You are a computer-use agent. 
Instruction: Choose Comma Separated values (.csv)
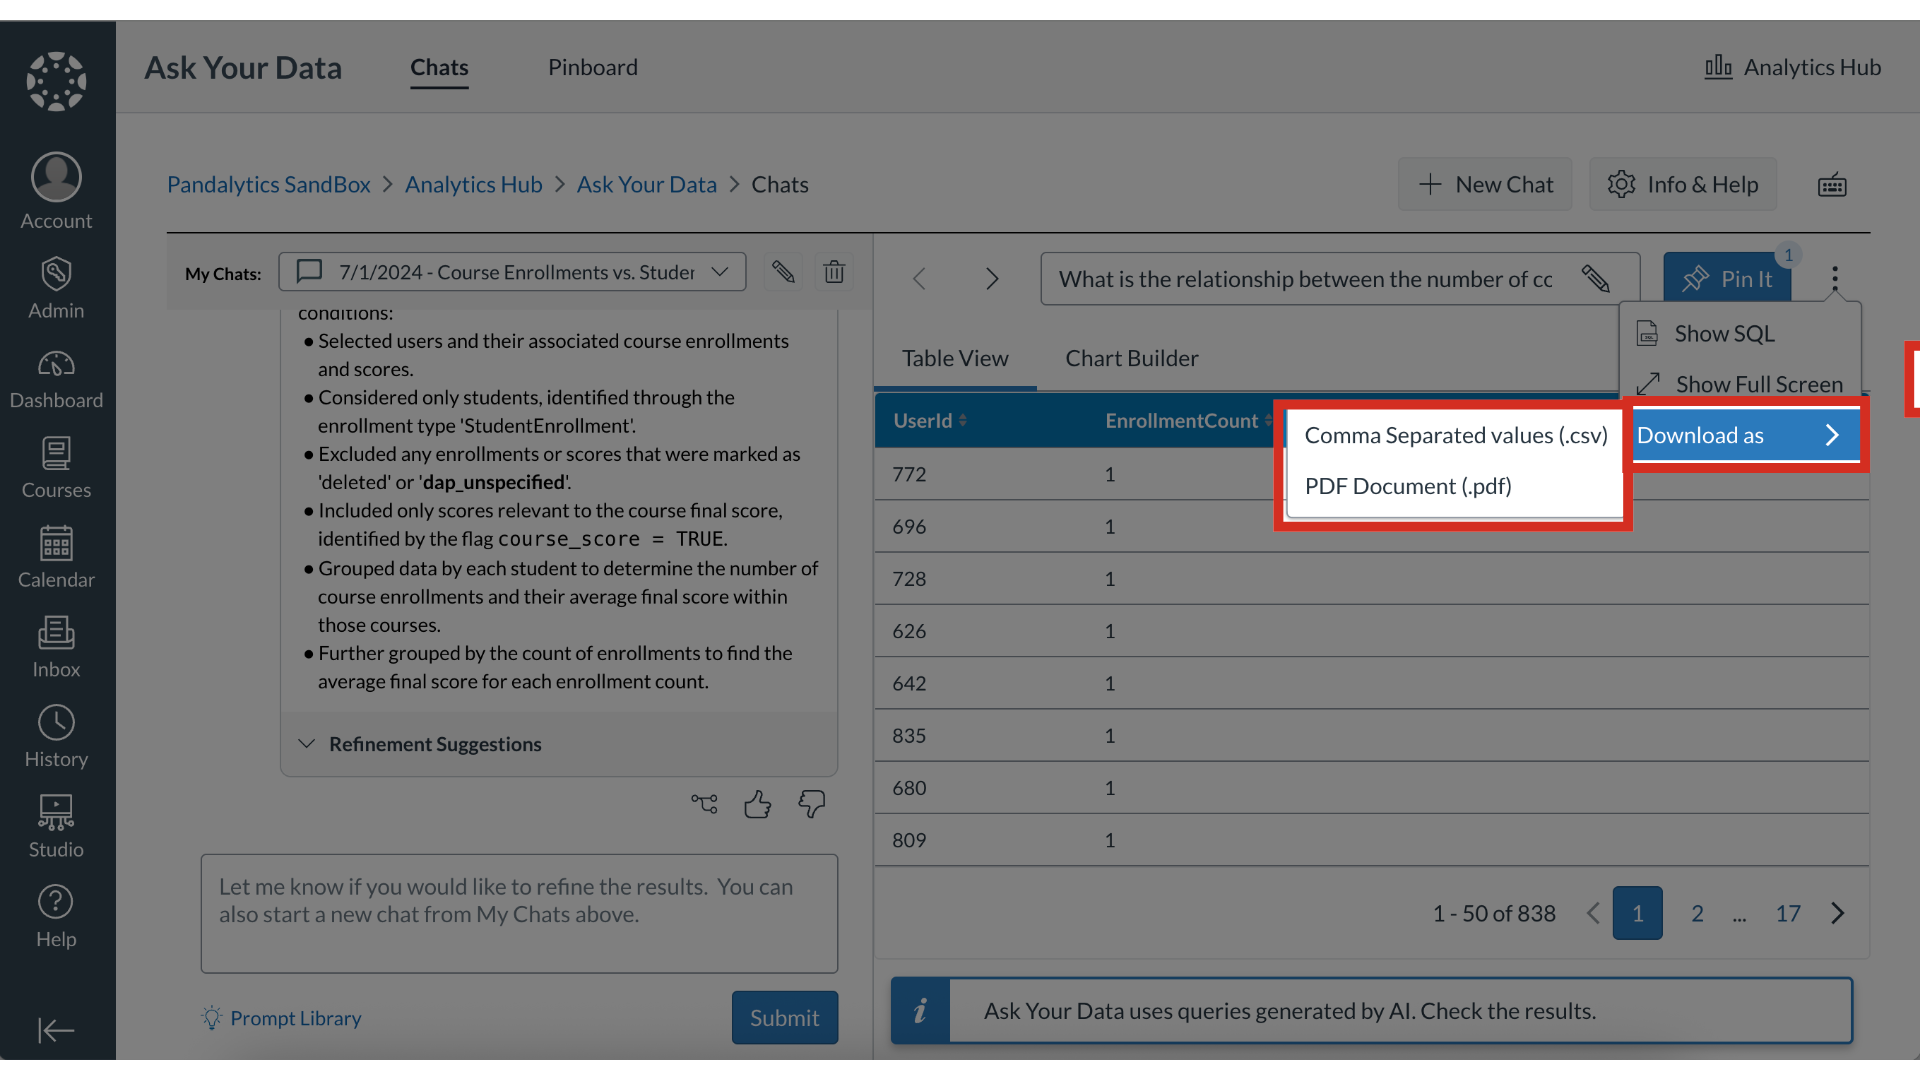tap(1456, 435)
